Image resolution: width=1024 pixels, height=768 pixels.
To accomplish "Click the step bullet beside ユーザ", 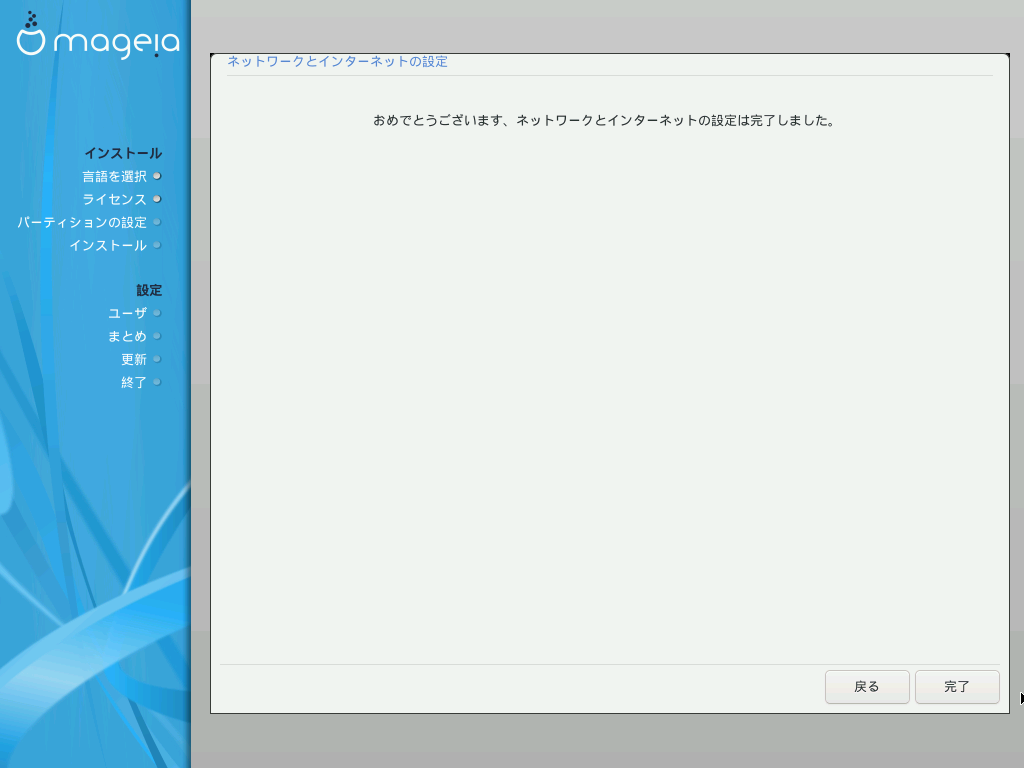I will [x=157, y=313].
